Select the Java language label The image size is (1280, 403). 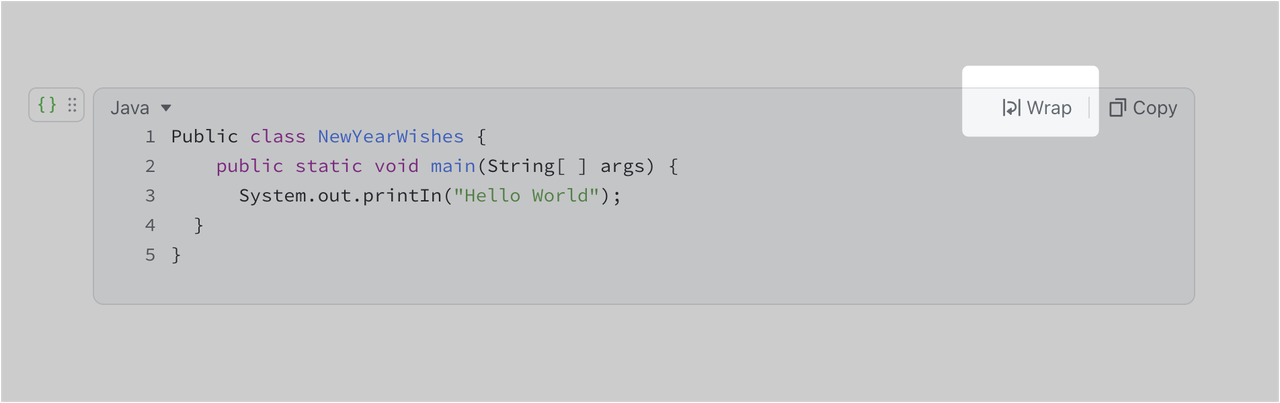(x=130, y=108)
